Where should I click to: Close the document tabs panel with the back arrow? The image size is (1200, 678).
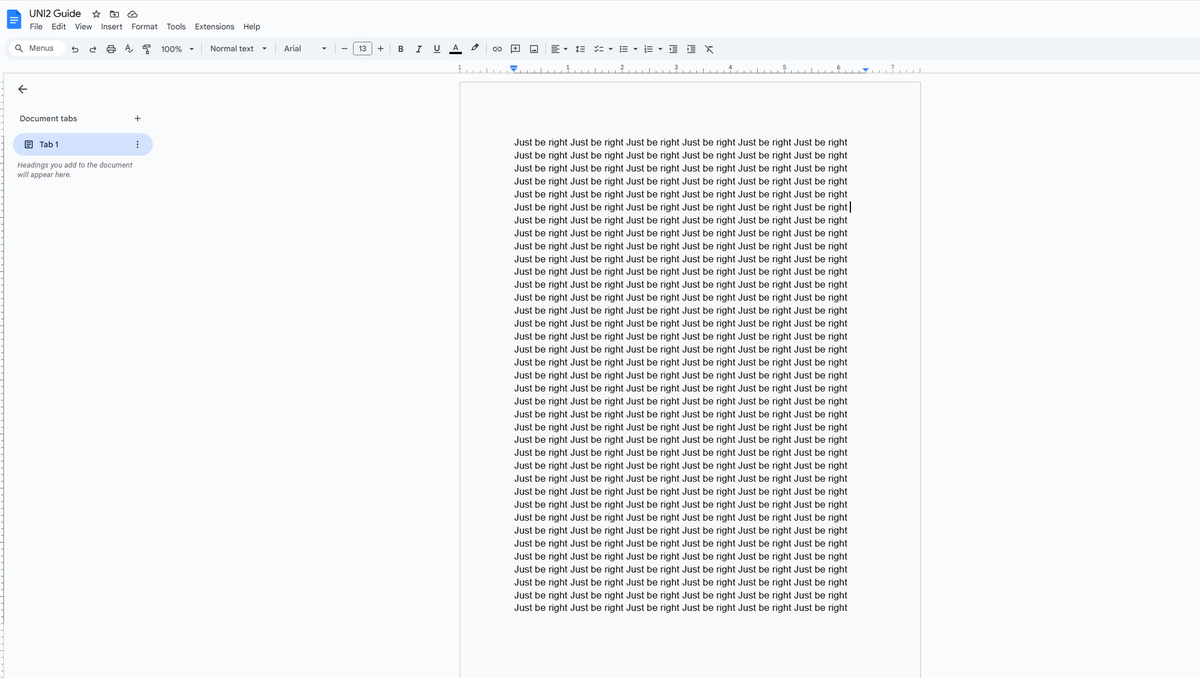(23, 89)
